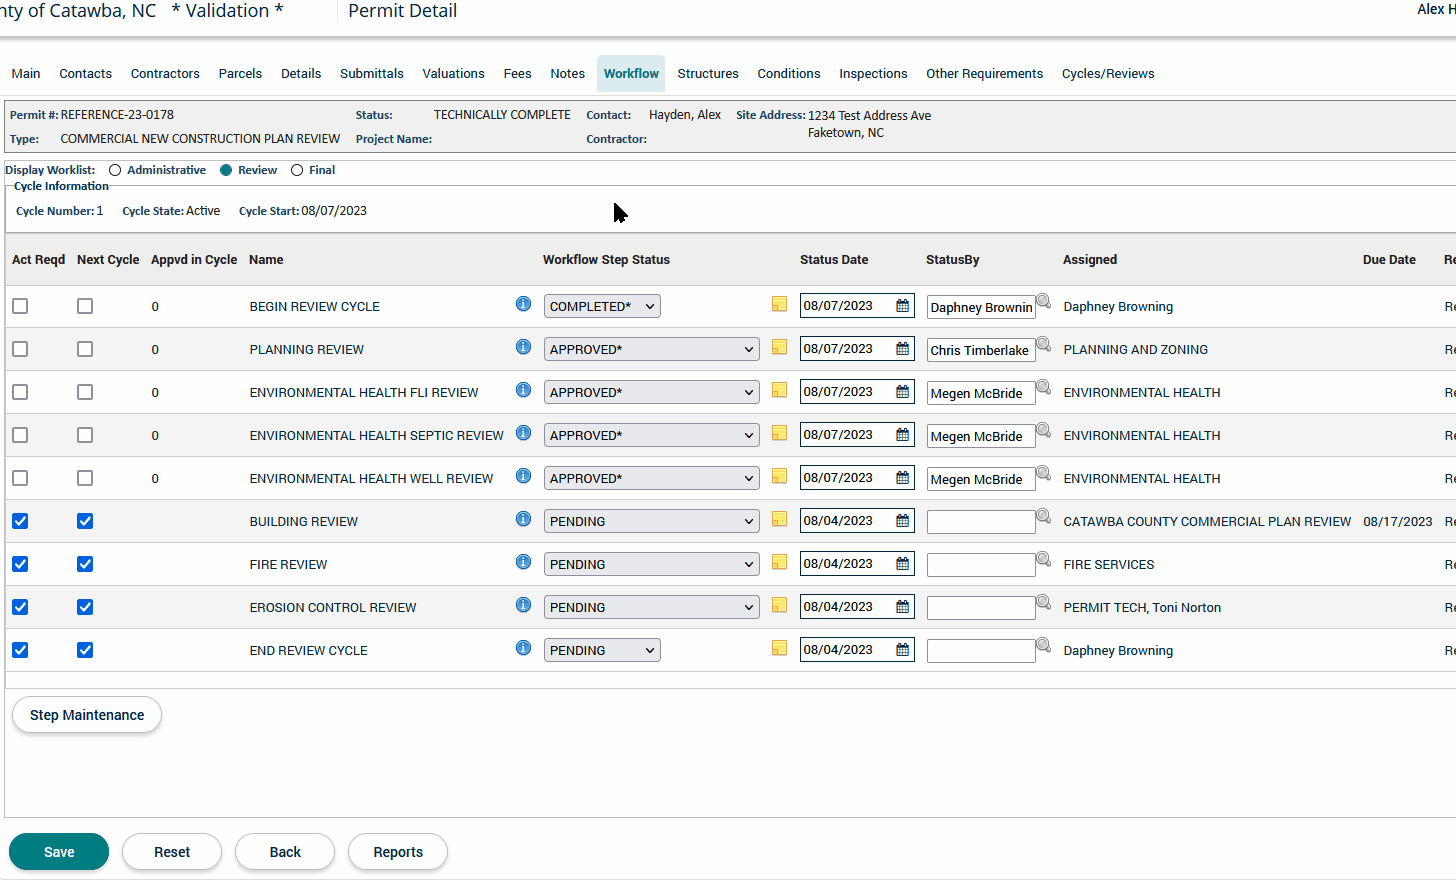Expand status dropdown for FIRE REVIEW
The height and width of the screenshot is (884, 1456).
(x=651, y=564)
